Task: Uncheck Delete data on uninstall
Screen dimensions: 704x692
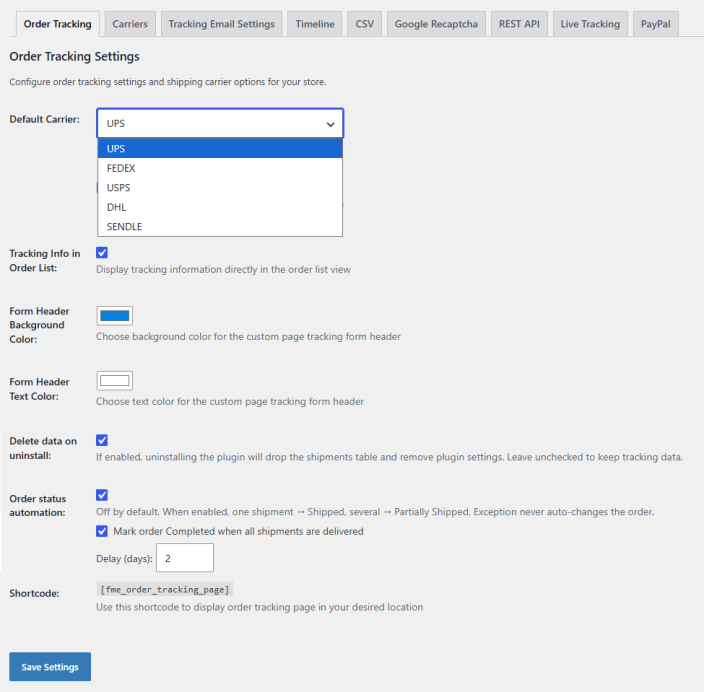Action: pos(102,440)
